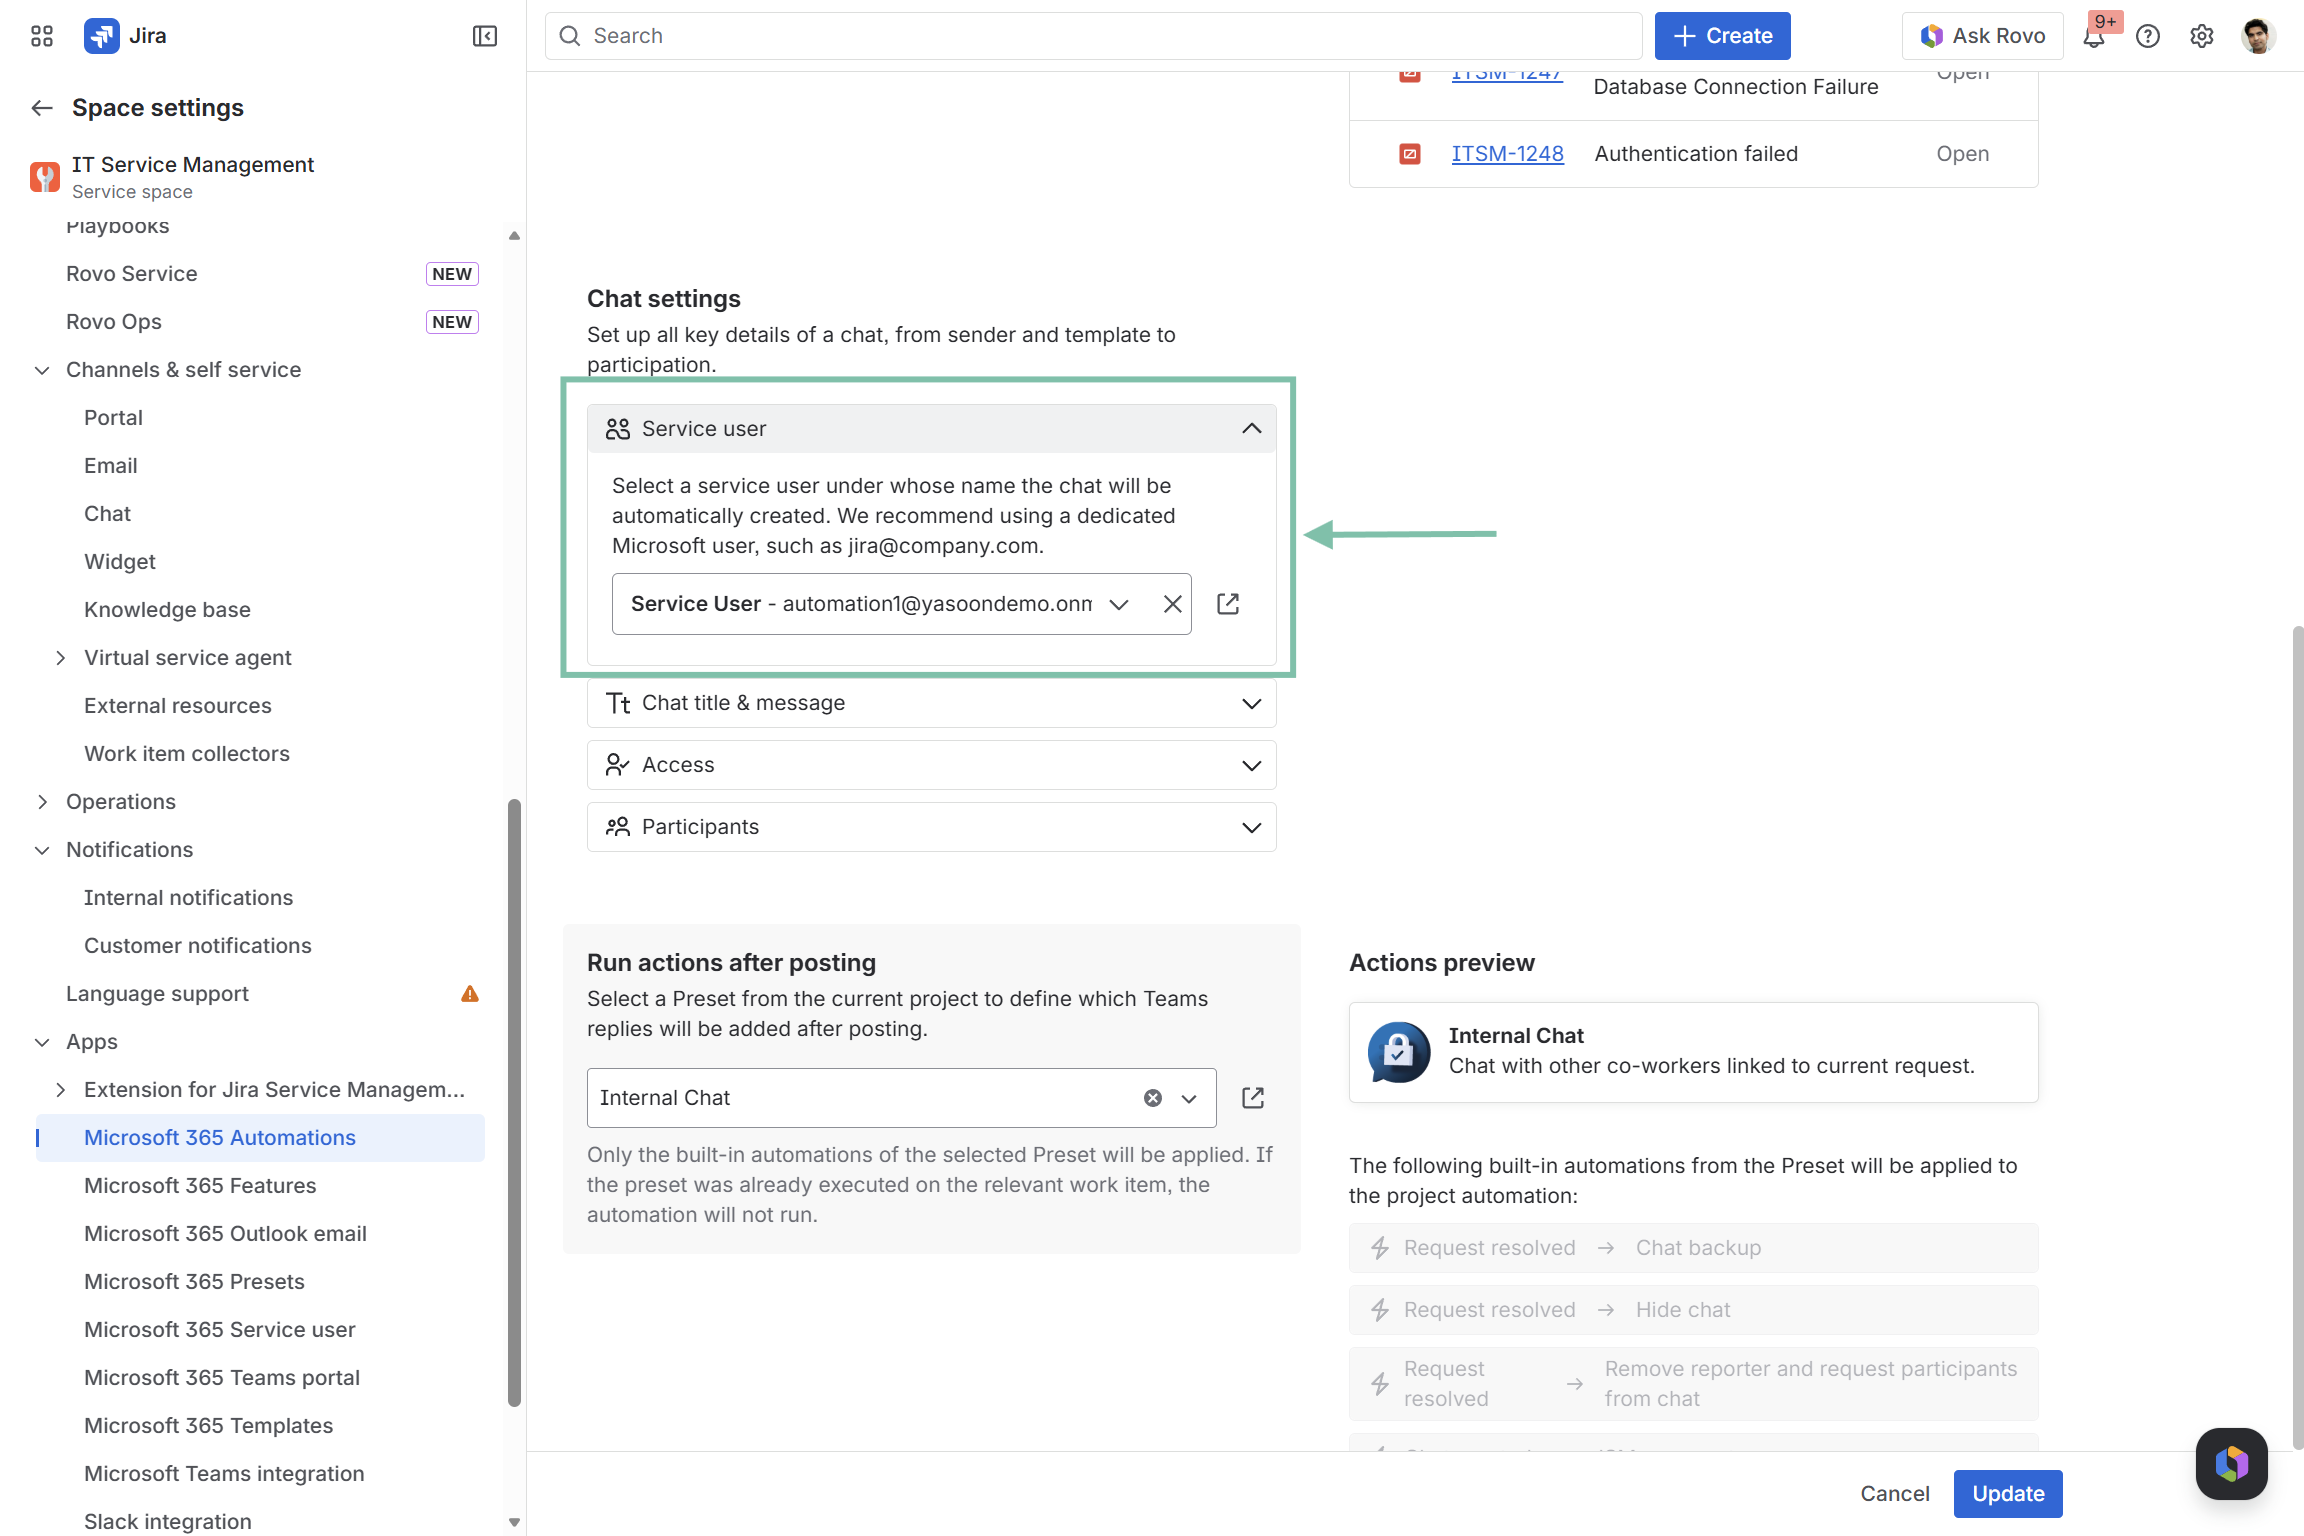
Task: Click into the Search field
Action: coord(1092,36)
